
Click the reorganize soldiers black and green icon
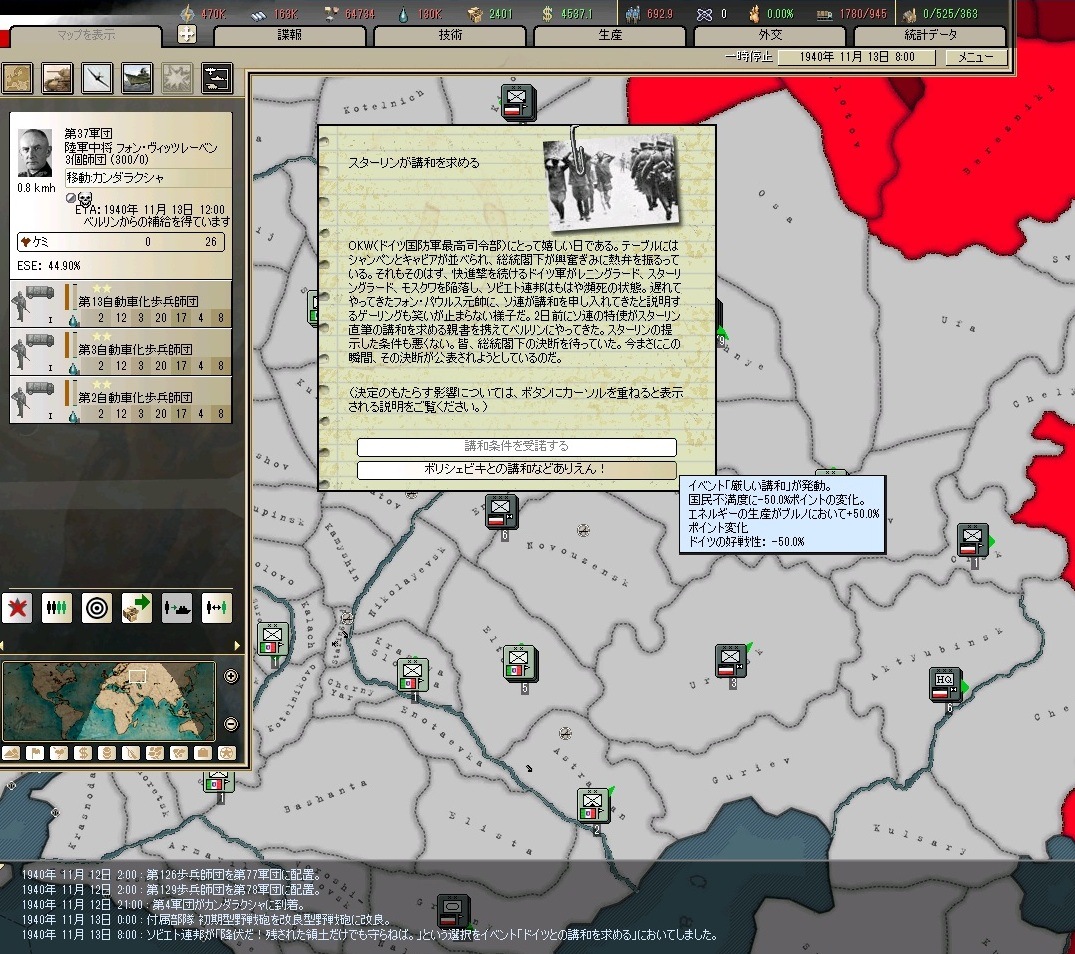click(57, 607)
